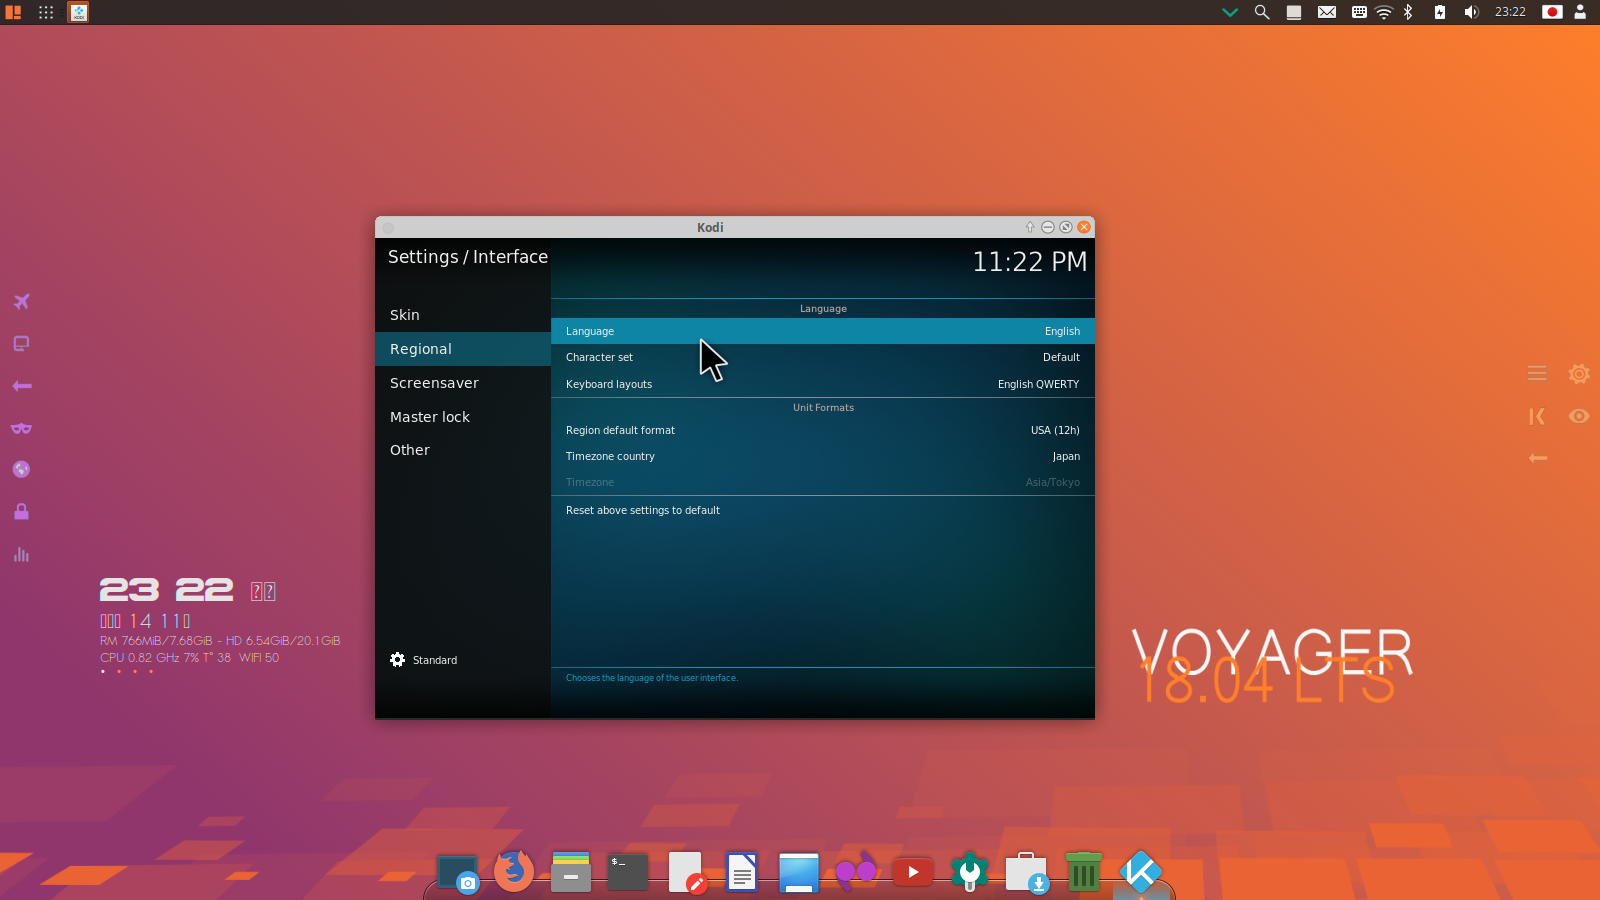
Task: Click Reset above settings to default
Action: [x=823, y=510]
